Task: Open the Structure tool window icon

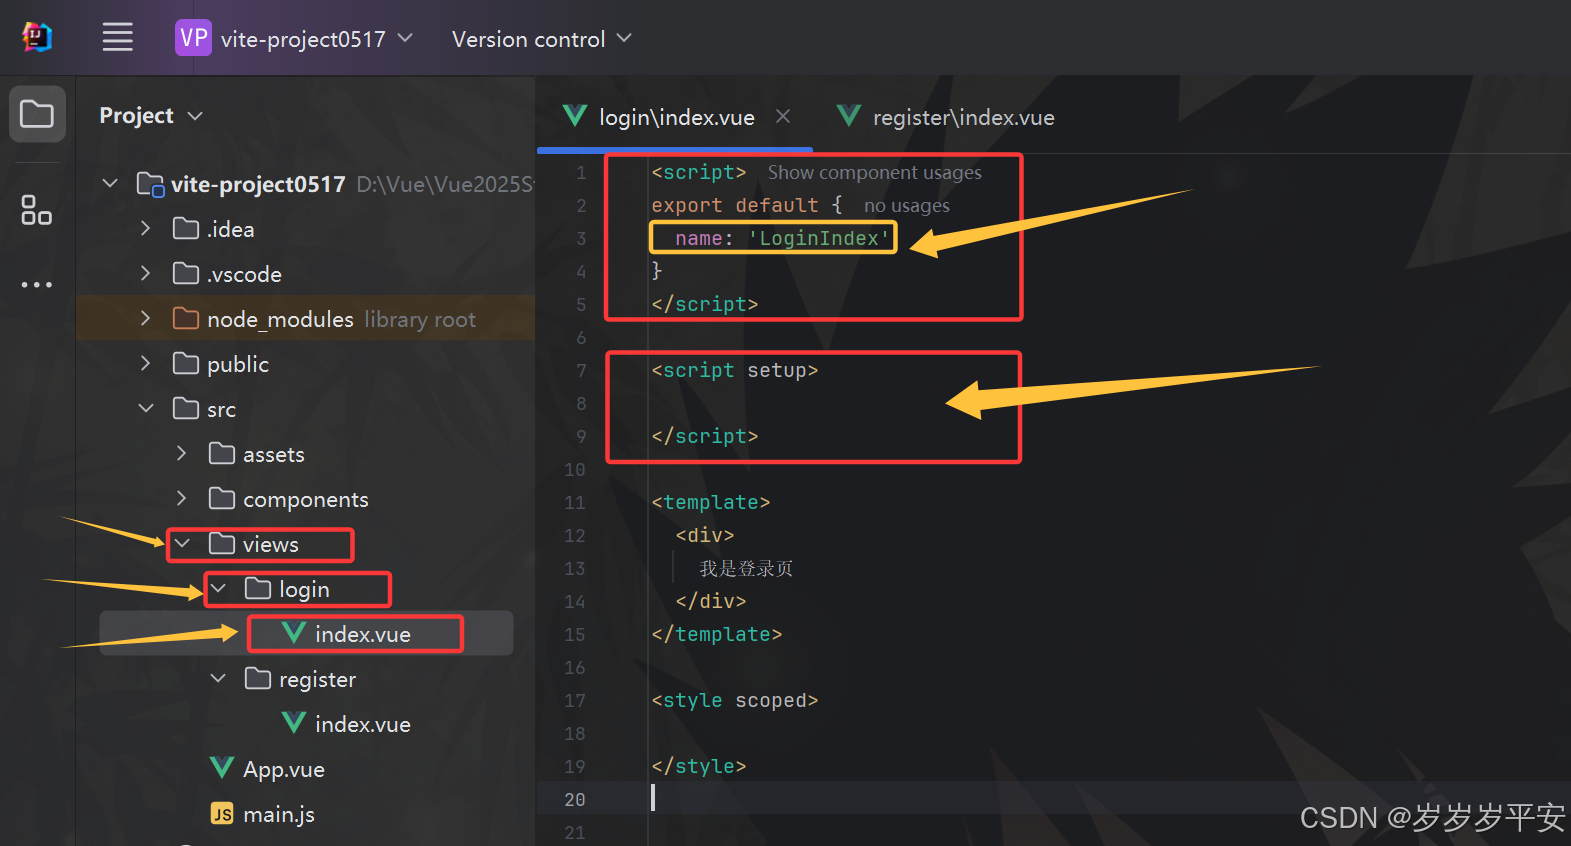Action: [37, 210]
